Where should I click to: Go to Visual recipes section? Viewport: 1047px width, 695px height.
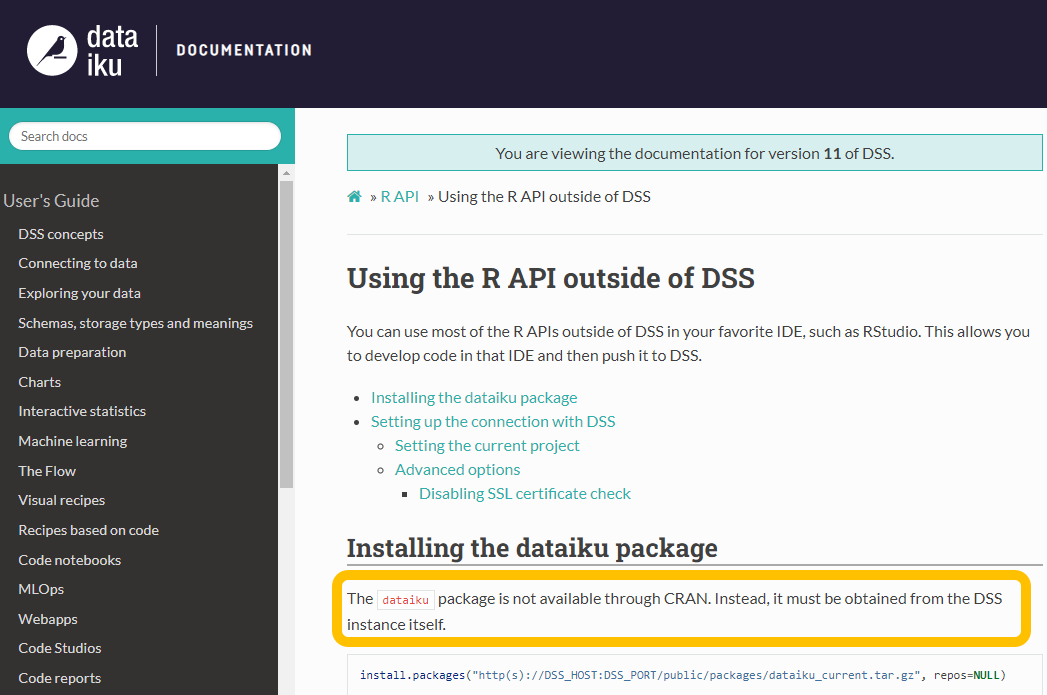click(61, 500)
